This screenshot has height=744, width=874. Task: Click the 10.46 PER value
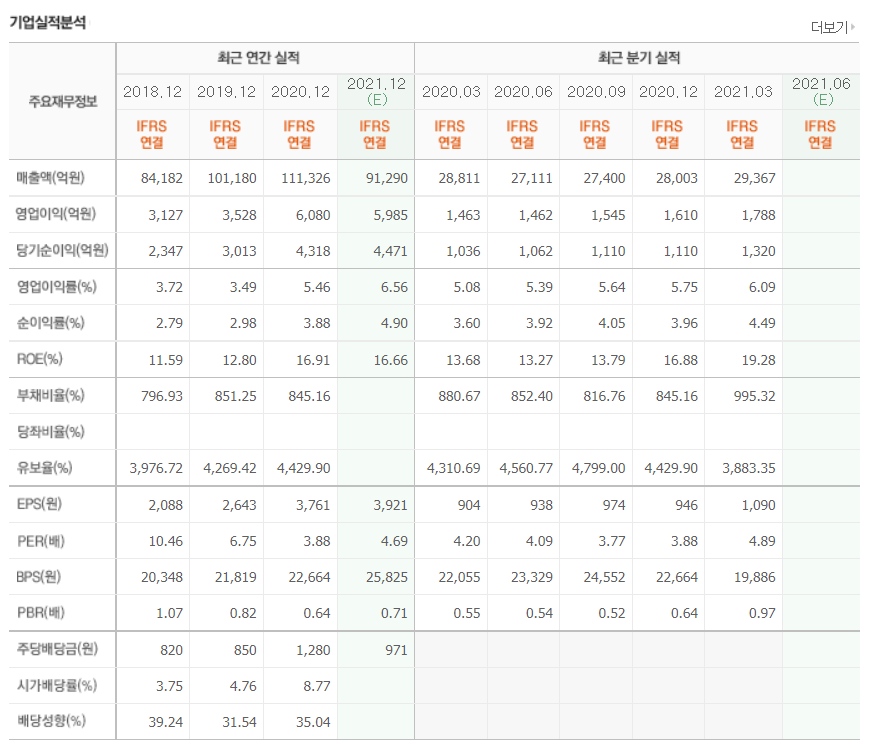click(166, 541)
